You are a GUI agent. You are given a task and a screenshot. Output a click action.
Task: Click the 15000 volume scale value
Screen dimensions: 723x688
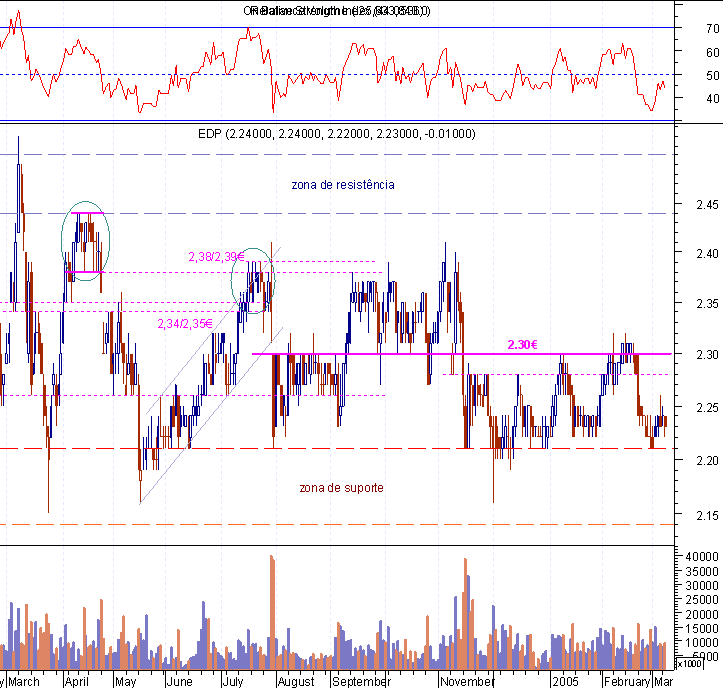(x=702, y=628)
